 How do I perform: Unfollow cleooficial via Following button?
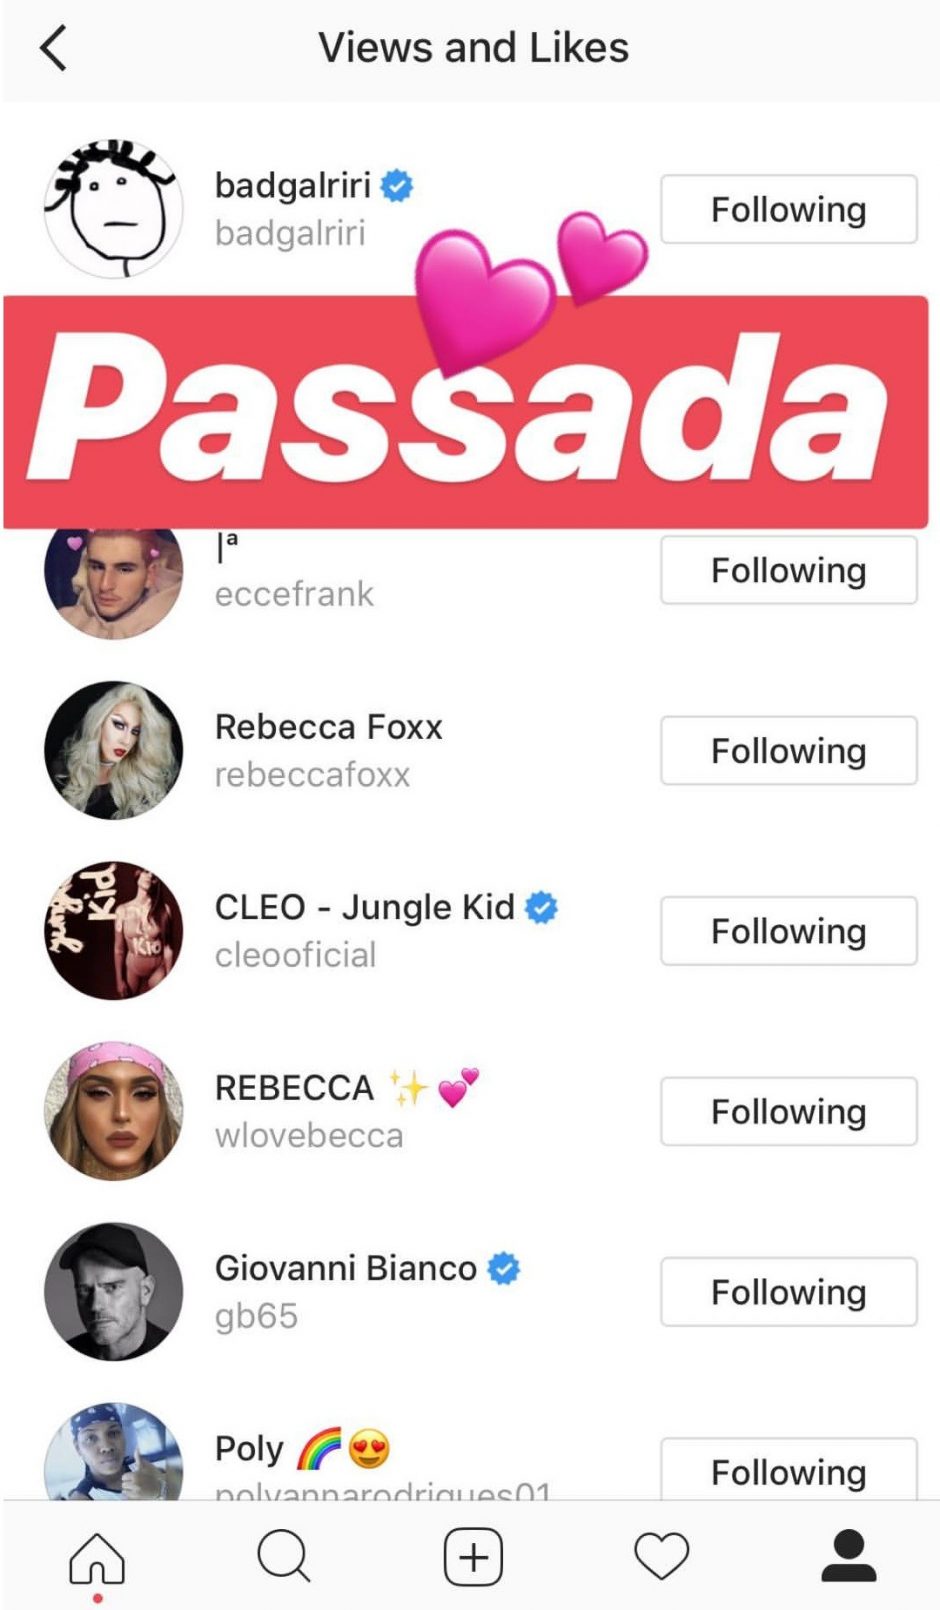(788, 931)
